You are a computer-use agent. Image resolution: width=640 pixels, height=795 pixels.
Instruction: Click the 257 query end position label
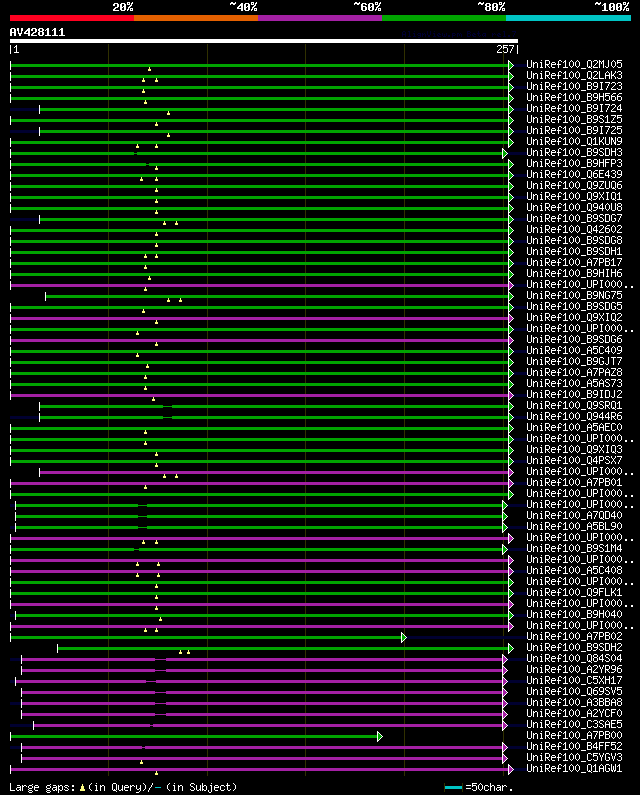coord(505,49)
